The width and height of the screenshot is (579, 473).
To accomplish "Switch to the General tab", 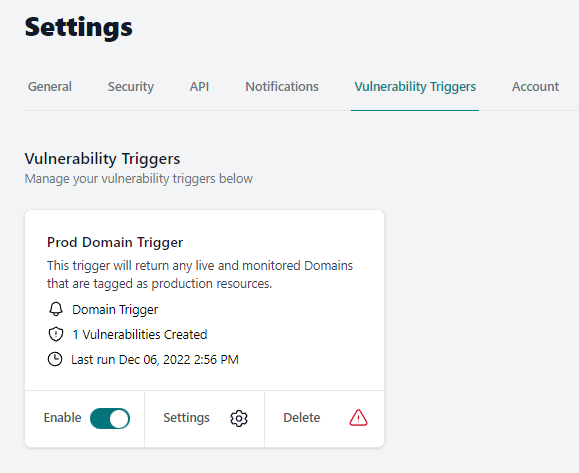I will pyautogui.click(x=50, y=86).
